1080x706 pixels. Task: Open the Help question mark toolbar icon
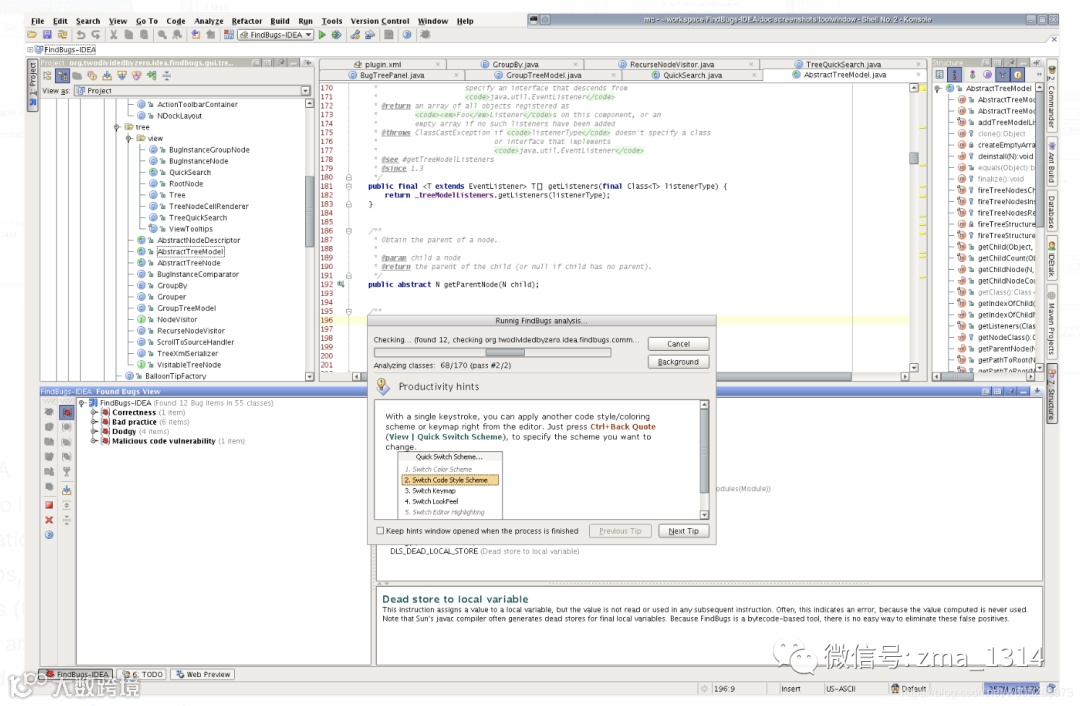tap(406, 34)
